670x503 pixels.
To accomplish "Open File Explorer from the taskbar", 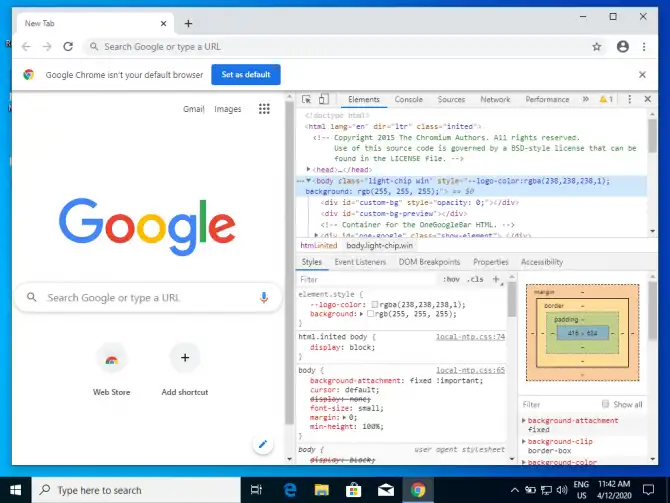I will [321, 490].
